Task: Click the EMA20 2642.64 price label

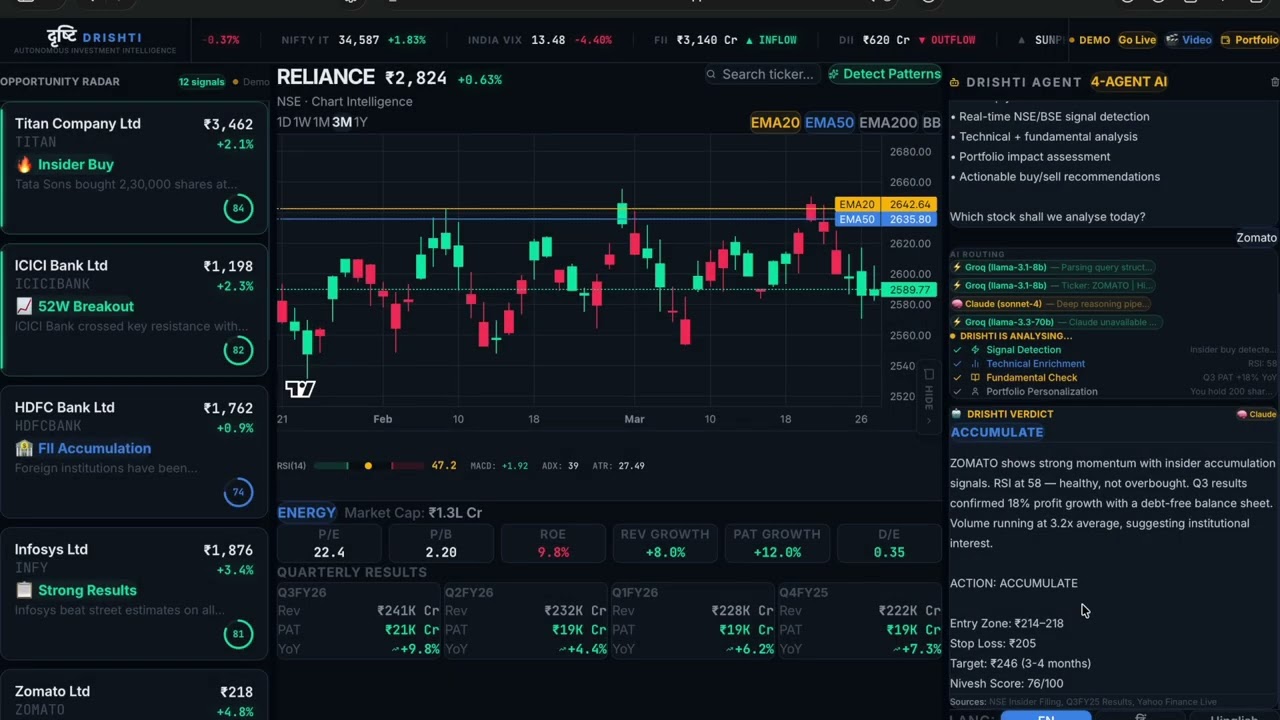Action: (x=885, y=205)
